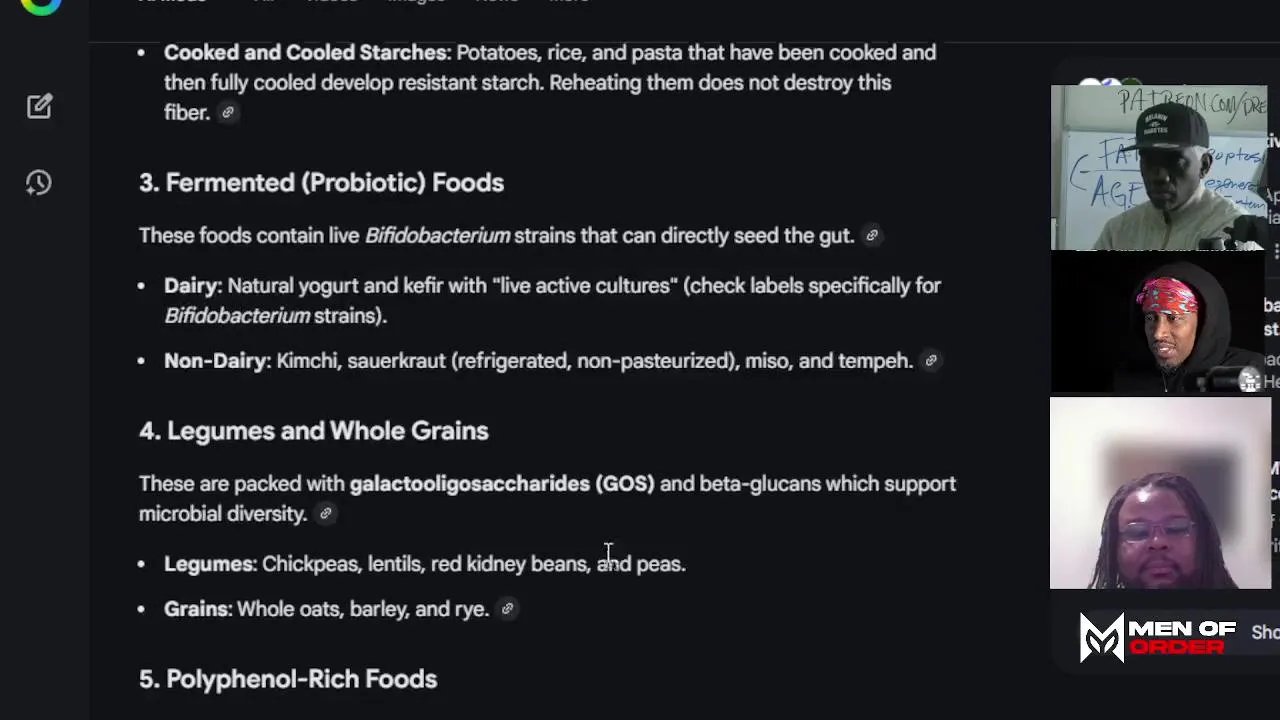Click the bold "Grains" bullet label
This screenshot has height=720, width=1280.
[x=196, y=609]
